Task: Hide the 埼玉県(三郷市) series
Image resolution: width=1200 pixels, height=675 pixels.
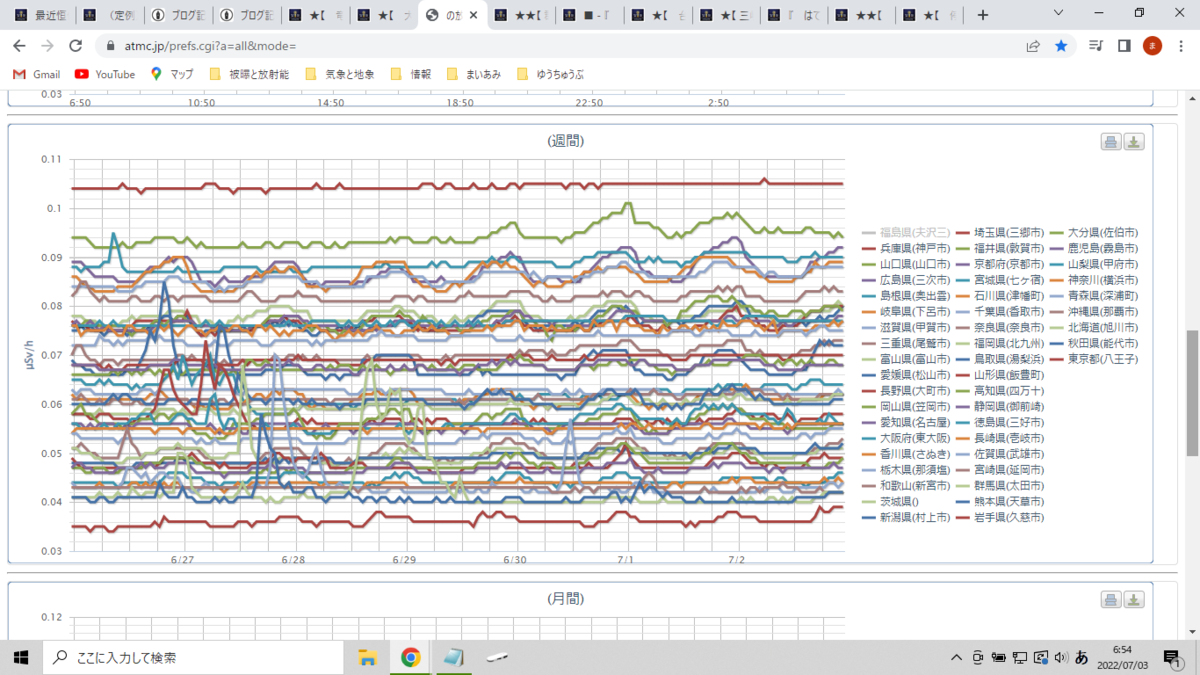Action: click(1001, 232)
